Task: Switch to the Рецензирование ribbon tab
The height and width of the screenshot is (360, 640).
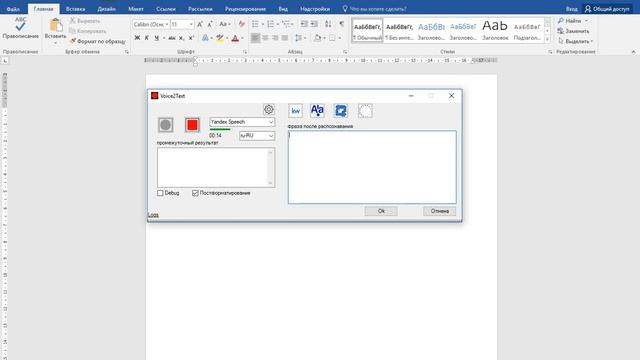Action: tap(245, 9)
